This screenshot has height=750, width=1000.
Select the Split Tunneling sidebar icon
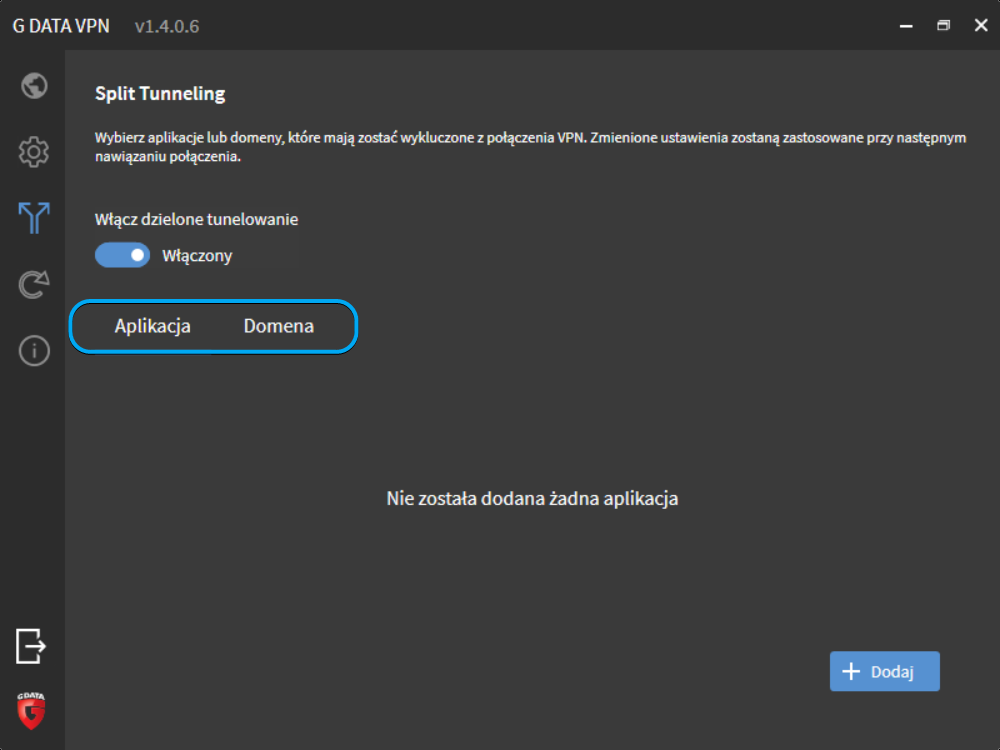pos(34,218)
